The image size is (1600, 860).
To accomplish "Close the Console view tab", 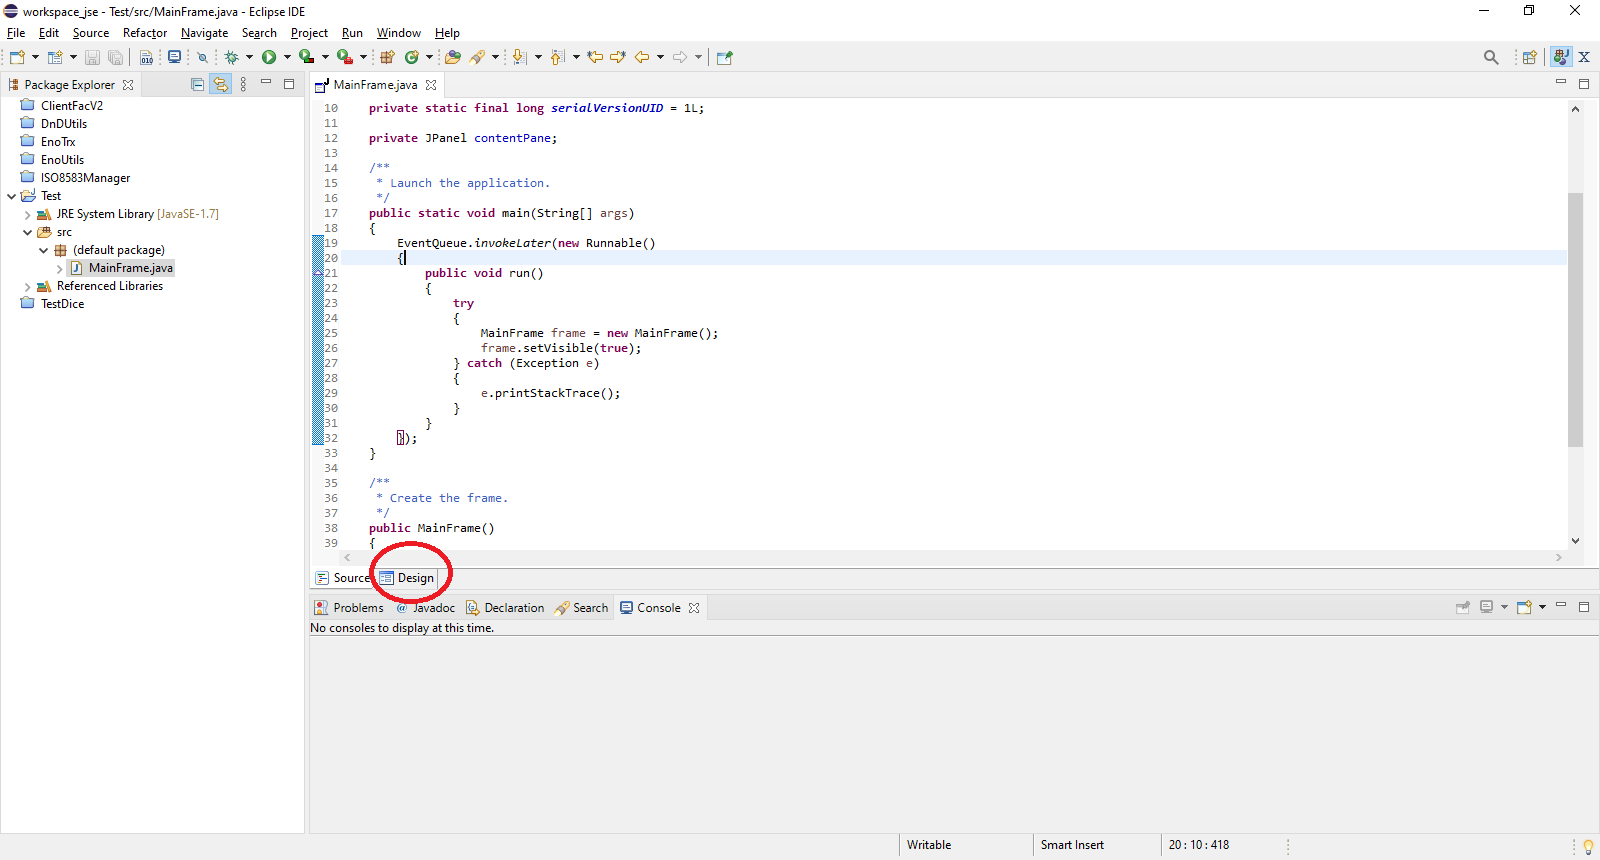I will tap(694, 608).
